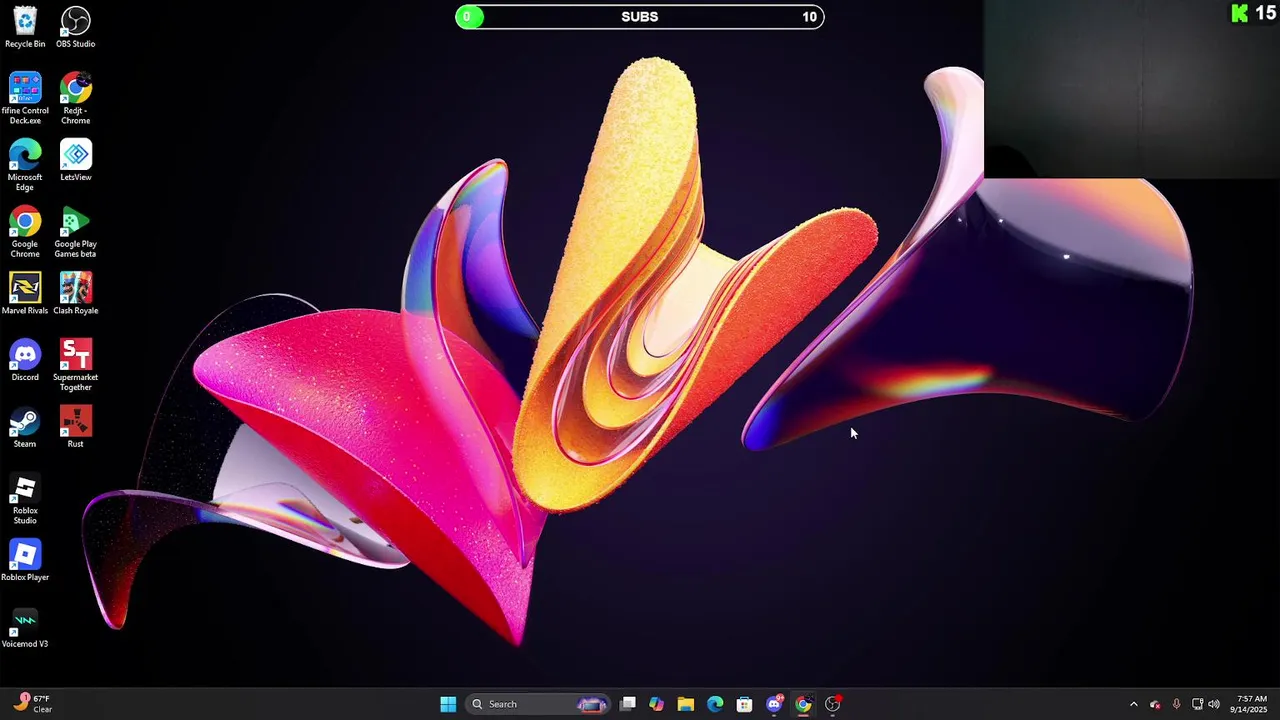Select the Voicemod V3 desktop icon
The image size is (1280, 720).
[25, 628]
